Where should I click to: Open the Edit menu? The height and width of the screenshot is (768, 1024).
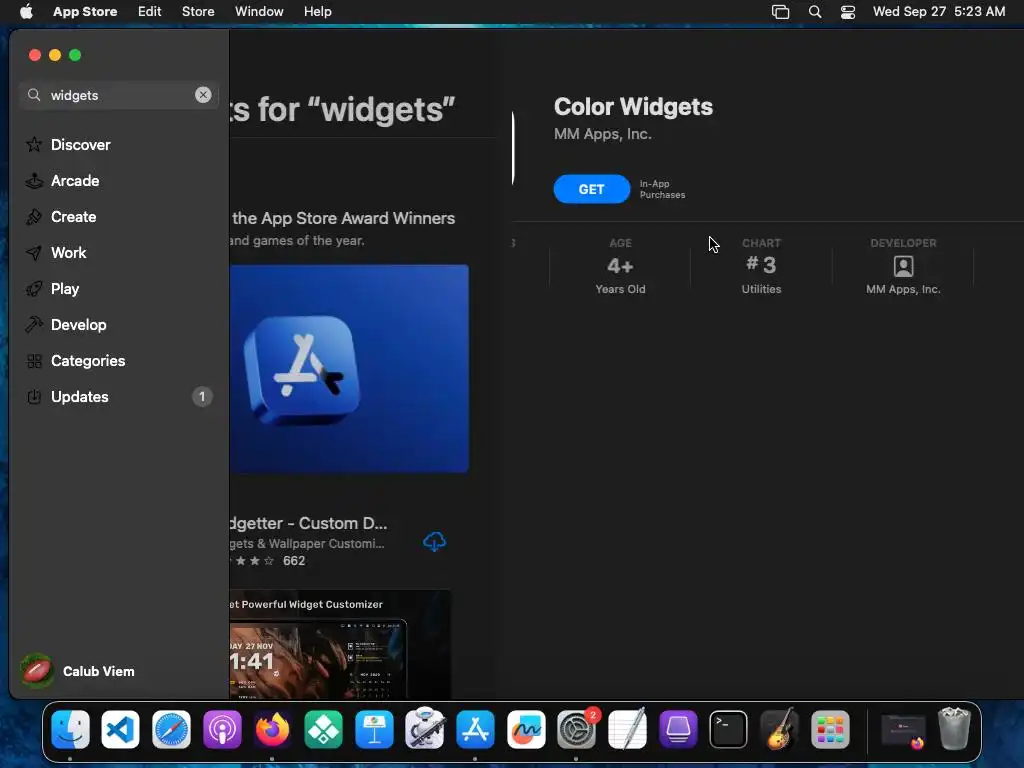(150, 11)
